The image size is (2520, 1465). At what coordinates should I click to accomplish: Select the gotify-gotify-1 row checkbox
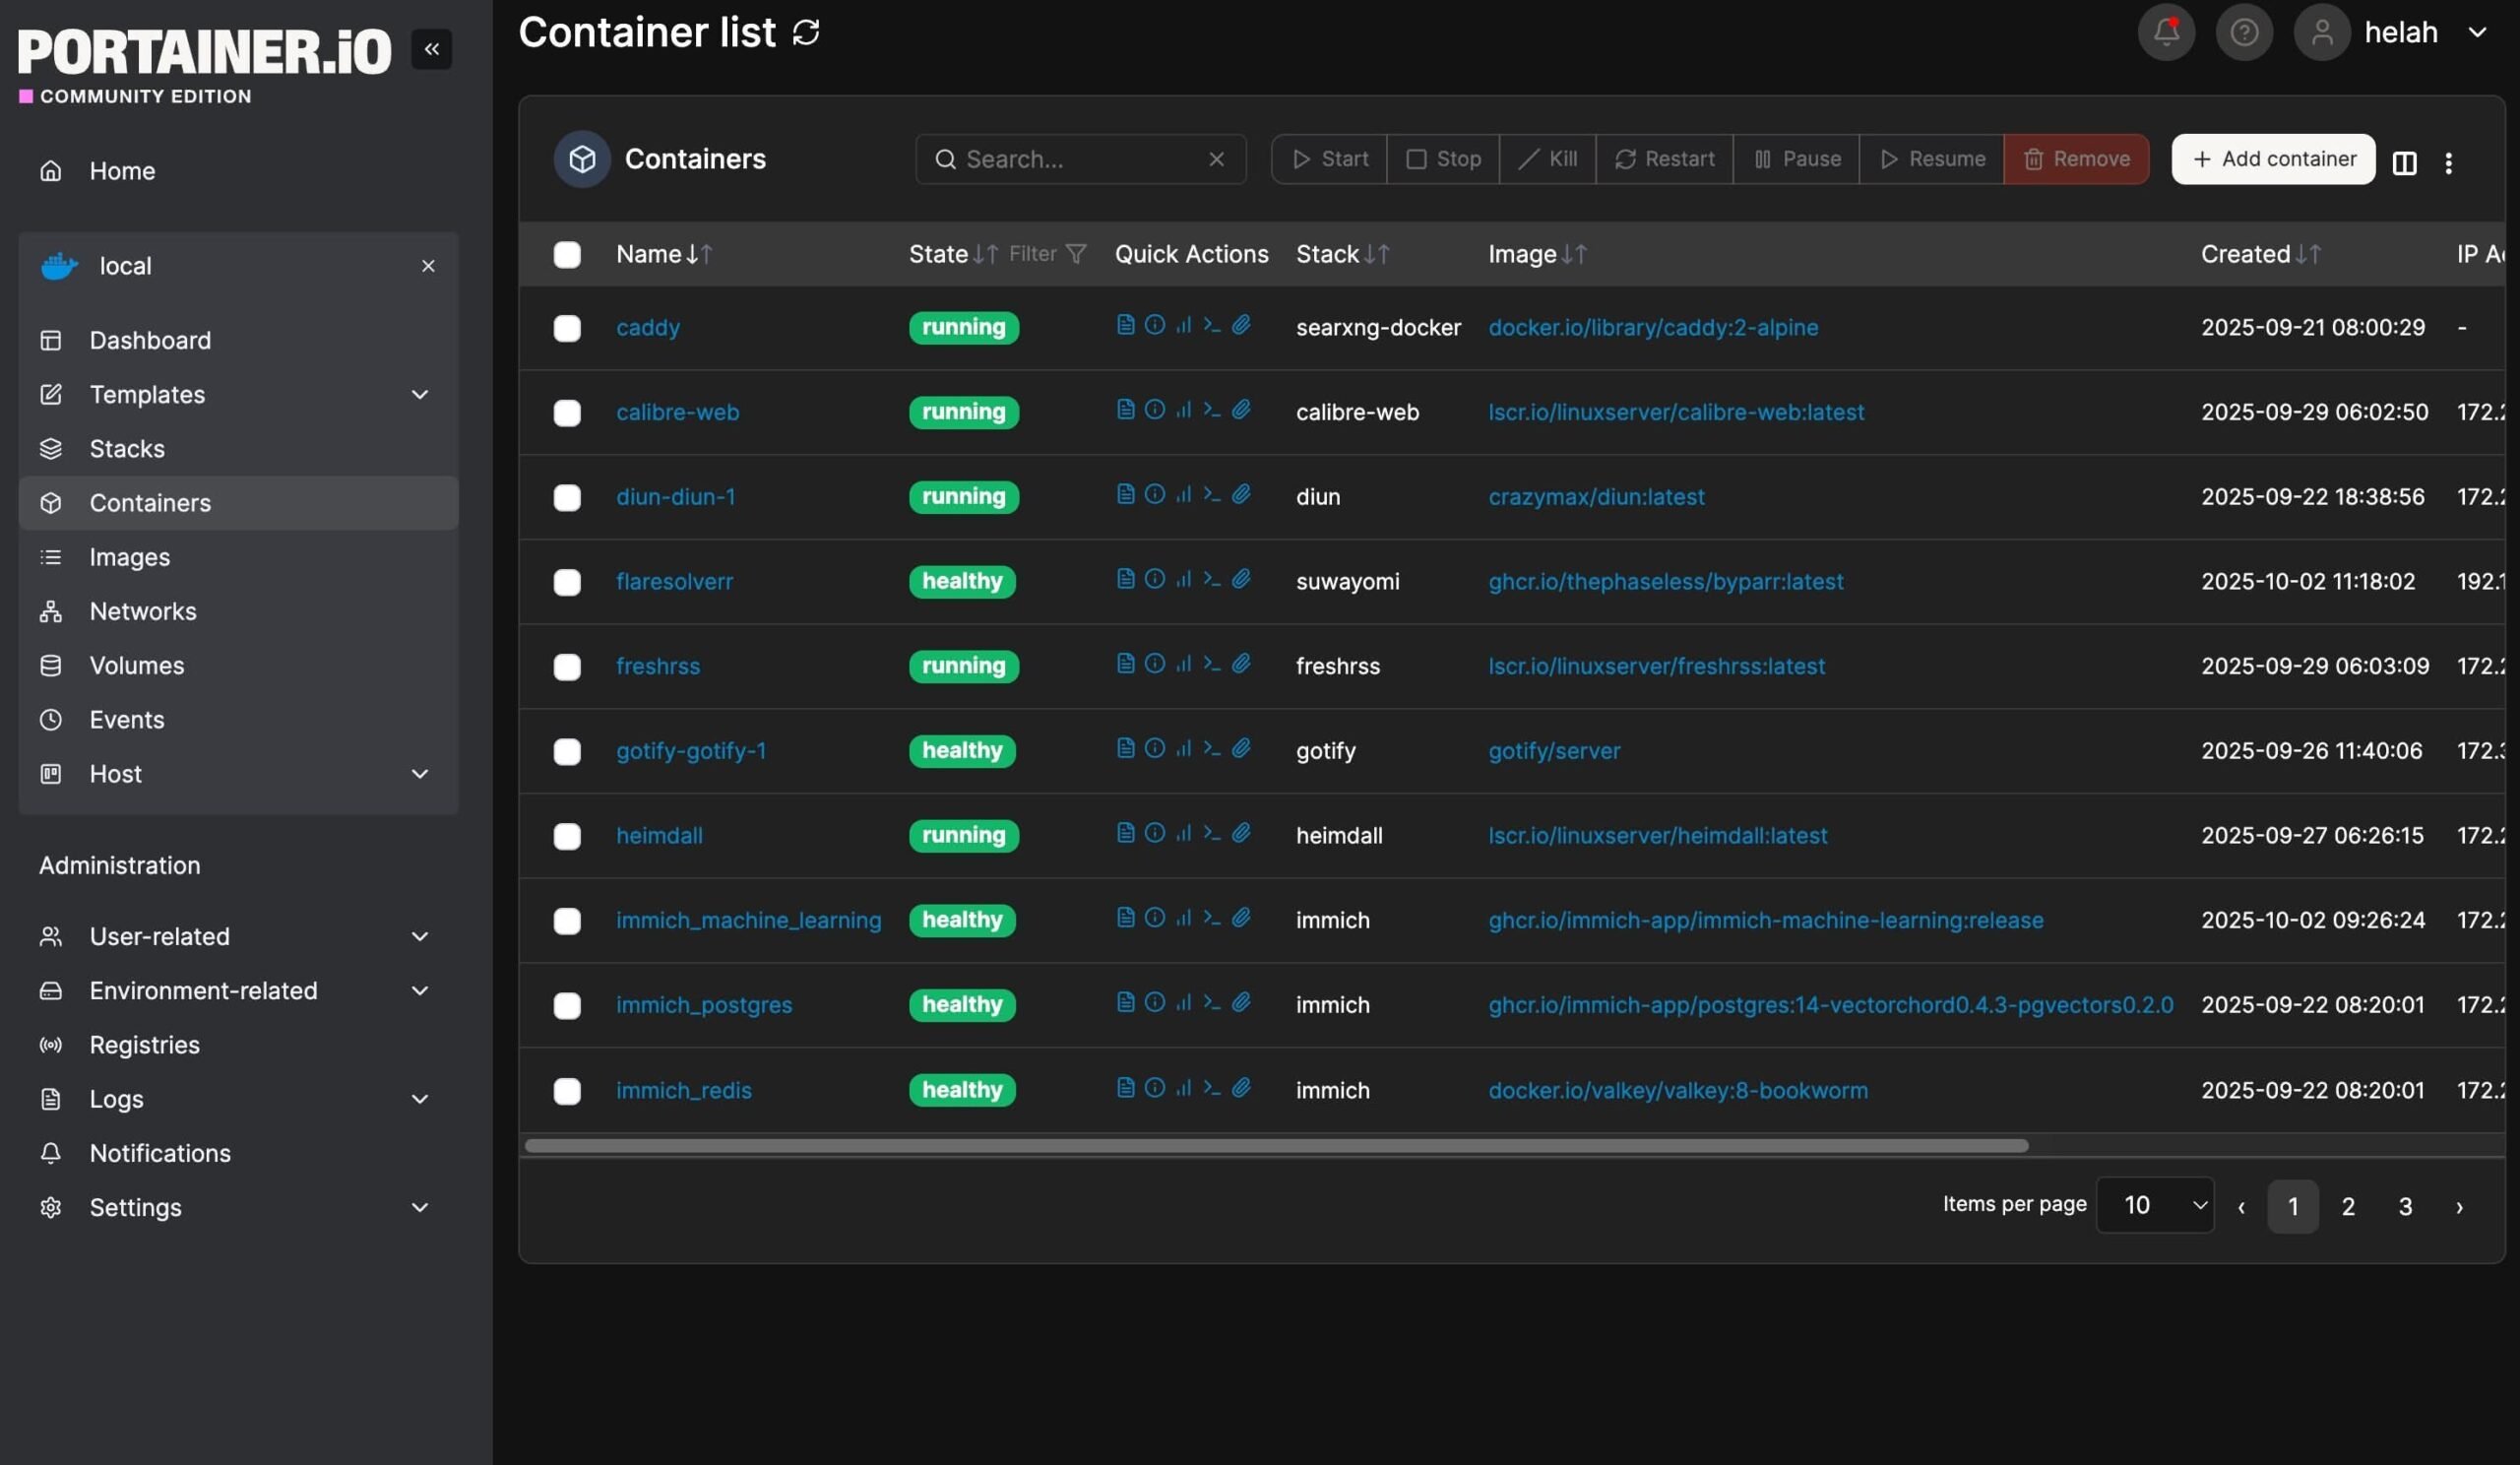point(567,752)
